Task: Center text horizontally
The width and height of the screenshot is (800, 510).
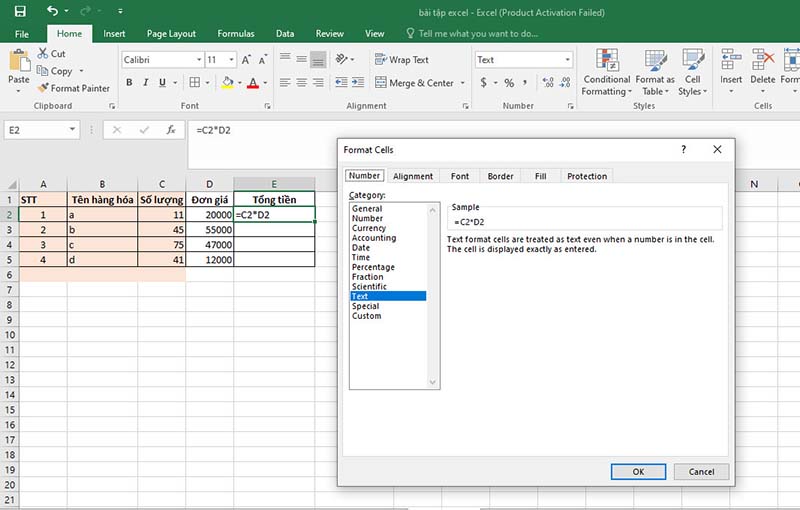Action: tap(302, 82)
